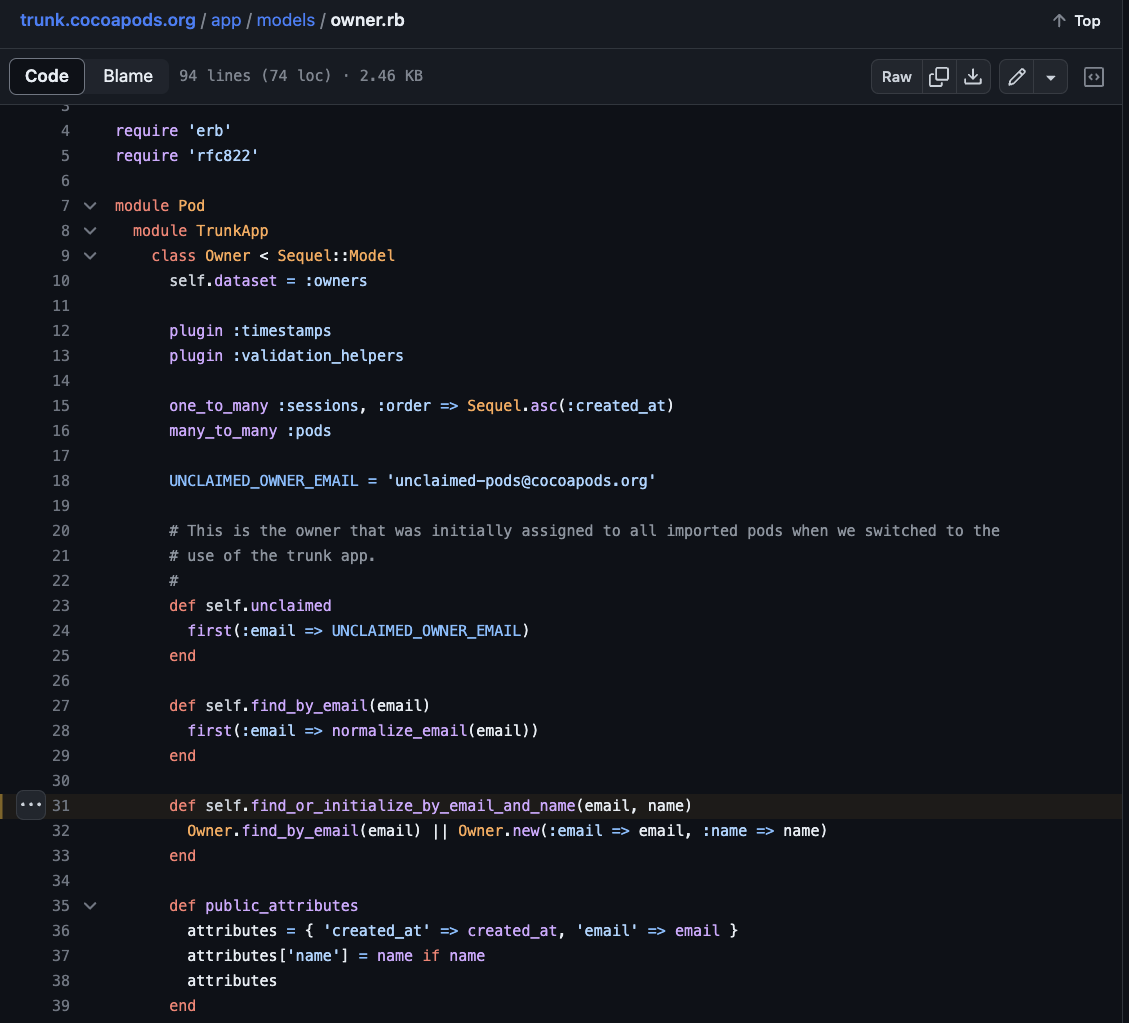Select line number 23
This screenshot has height=1023, width=1129.
click(61, 605)
